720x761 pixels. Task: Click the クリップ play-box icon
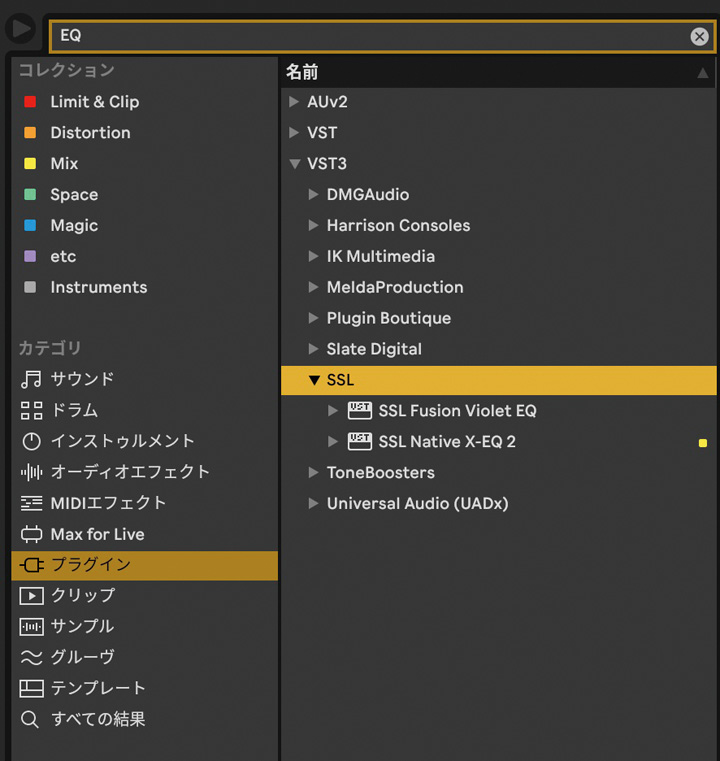(x=31, y=596)
